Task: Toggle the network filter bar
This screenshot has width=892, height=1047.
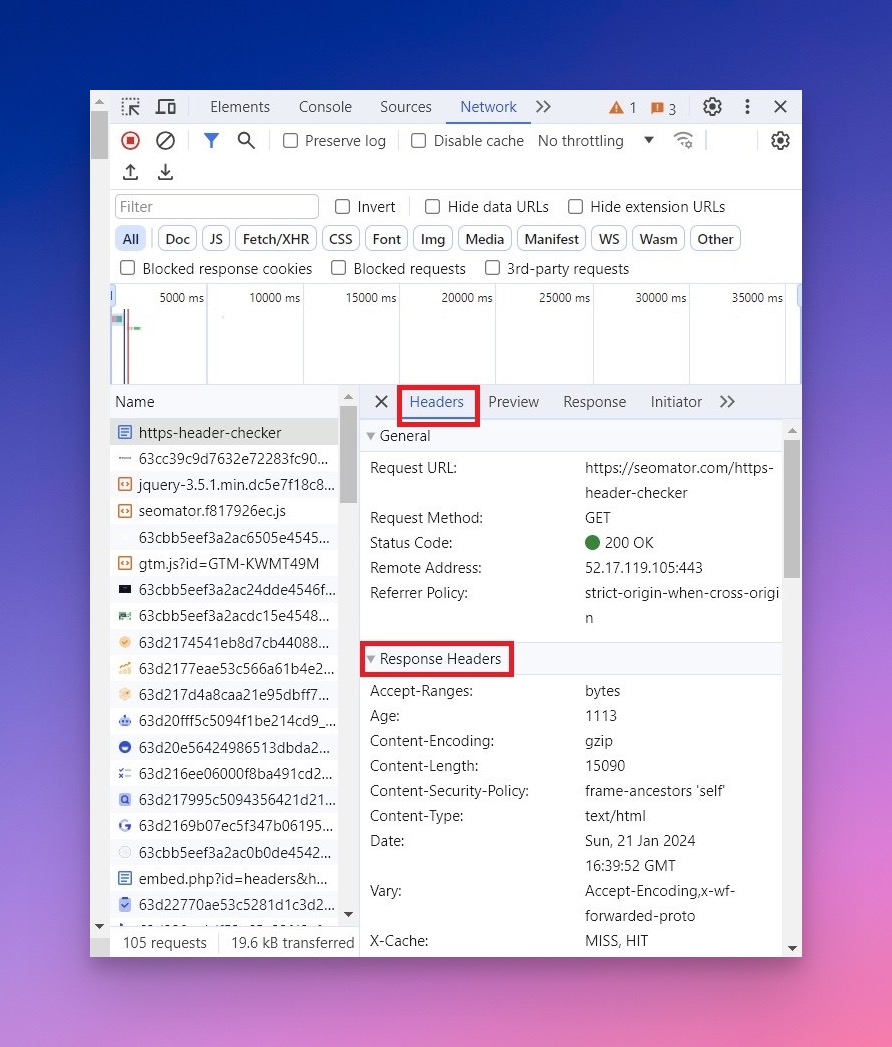Action: (211, 140)
